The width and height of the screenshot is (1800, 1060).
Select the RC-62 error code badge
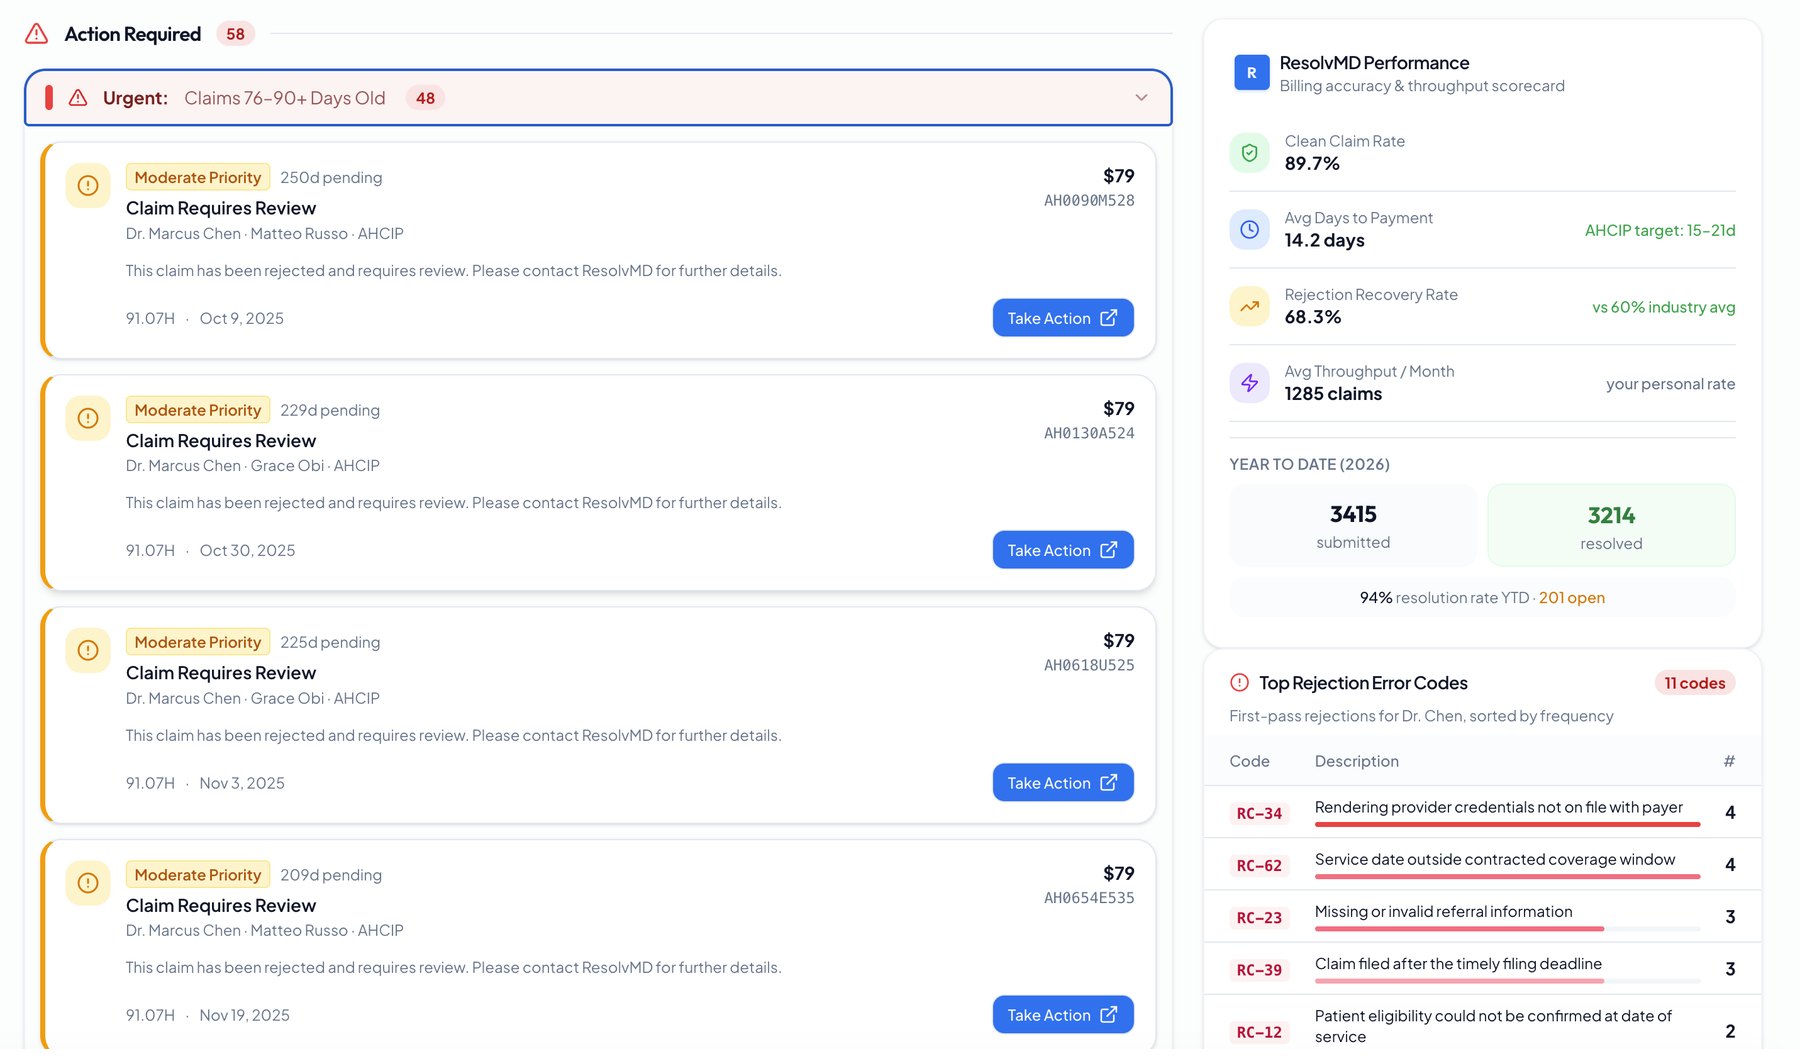tap(1259, 865)
